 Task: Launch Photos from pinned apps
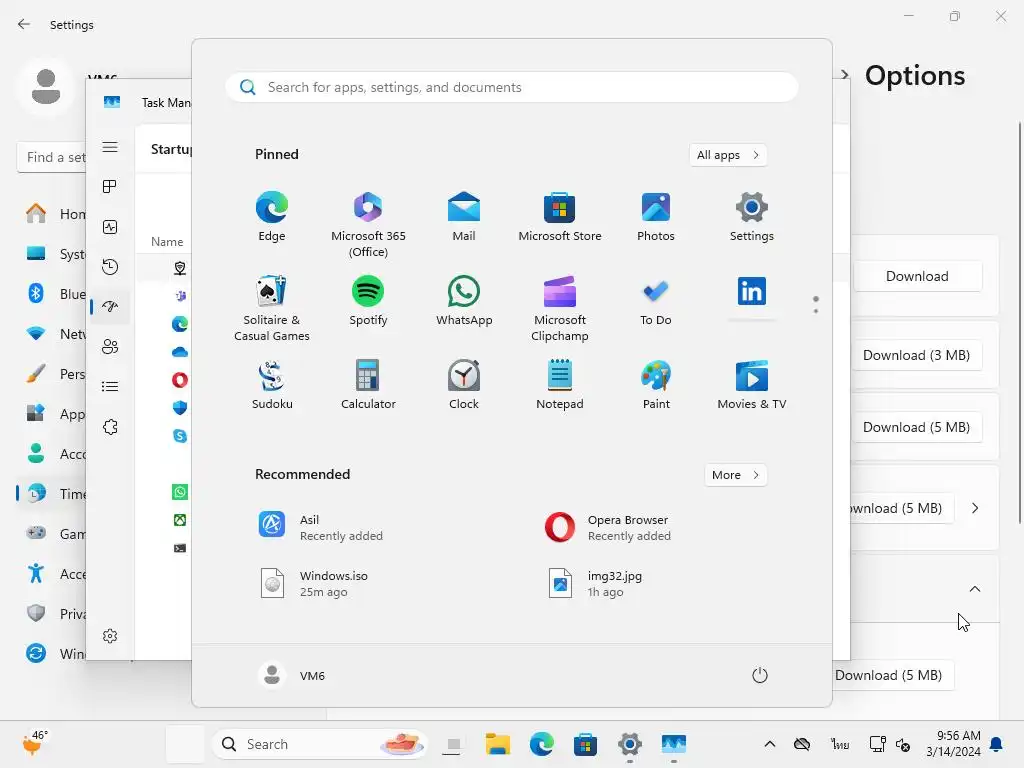click(x=656, y=217)
